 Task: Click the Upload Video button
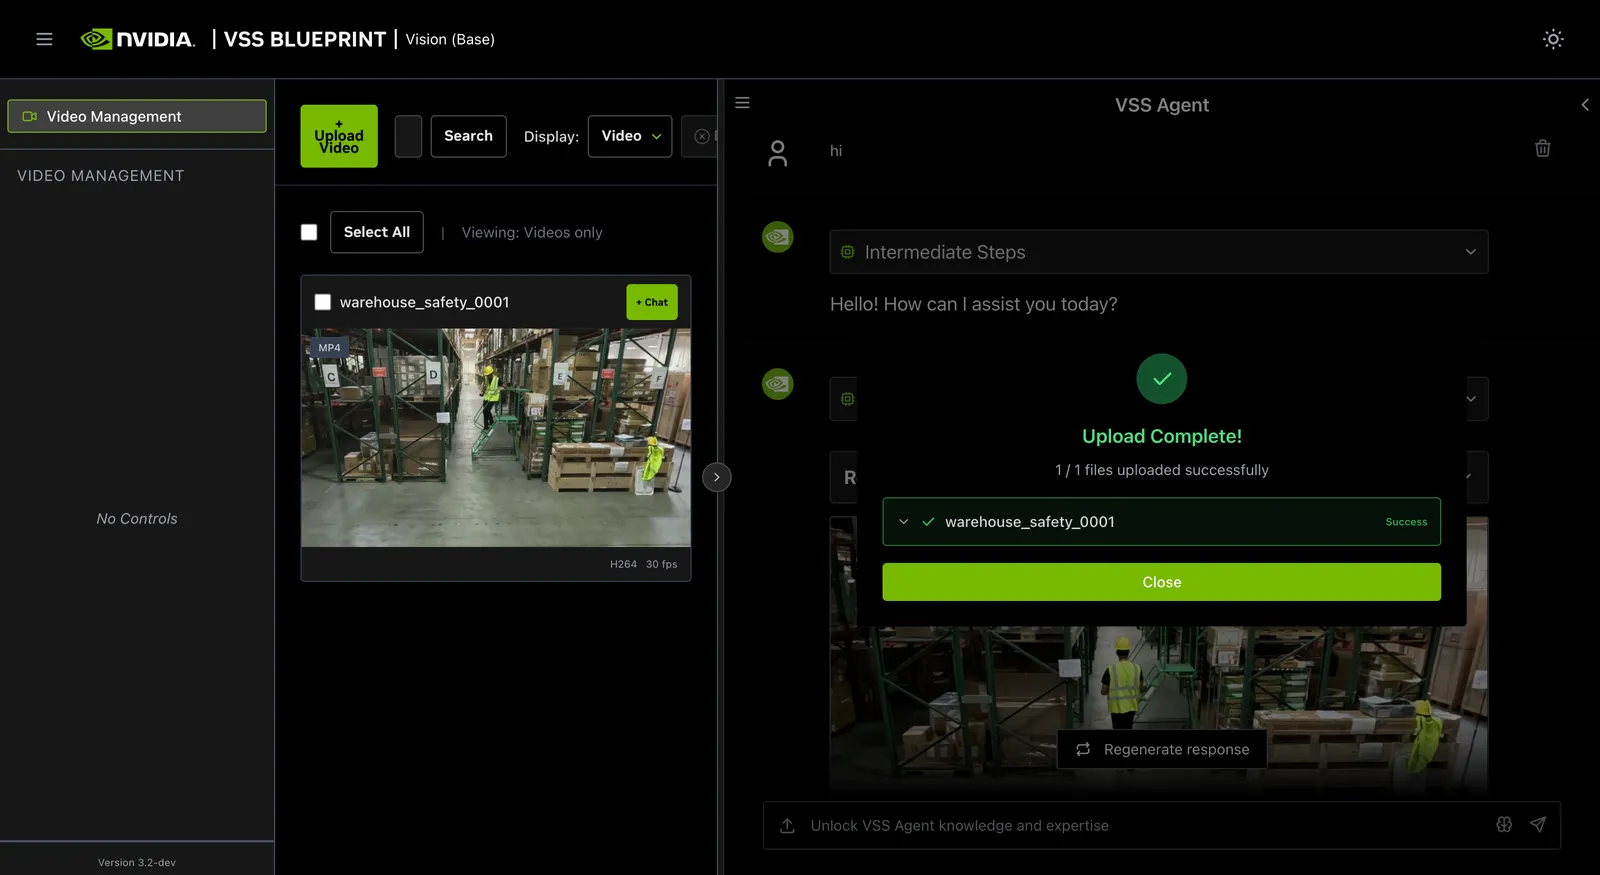(339, 136)
